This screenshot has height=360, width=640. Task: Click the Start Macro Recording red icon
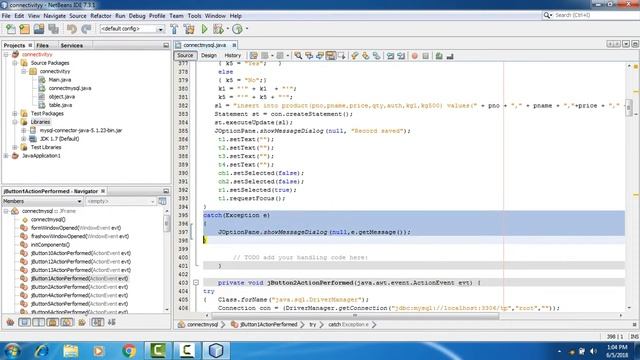(415, 56)
